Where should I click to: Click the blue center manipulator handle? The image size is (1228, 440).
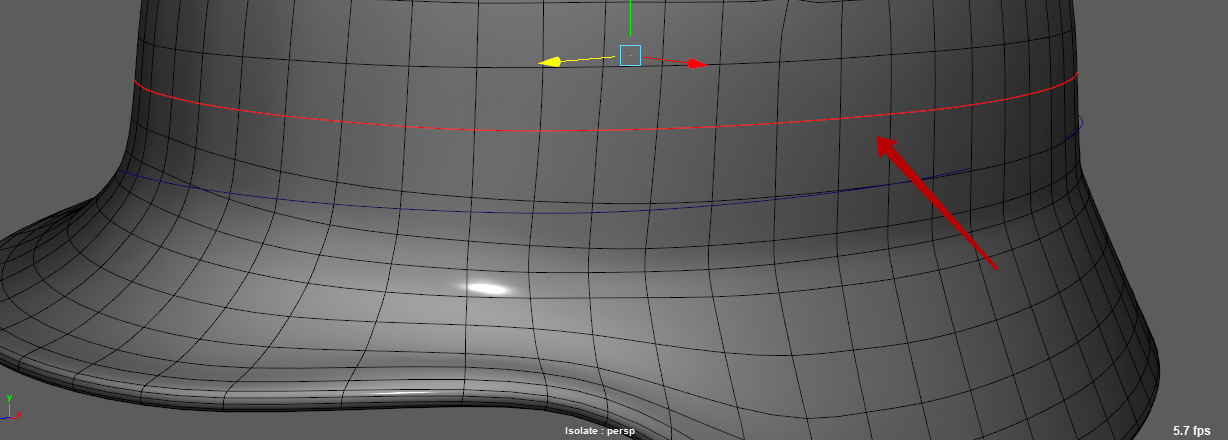point(630,55)
